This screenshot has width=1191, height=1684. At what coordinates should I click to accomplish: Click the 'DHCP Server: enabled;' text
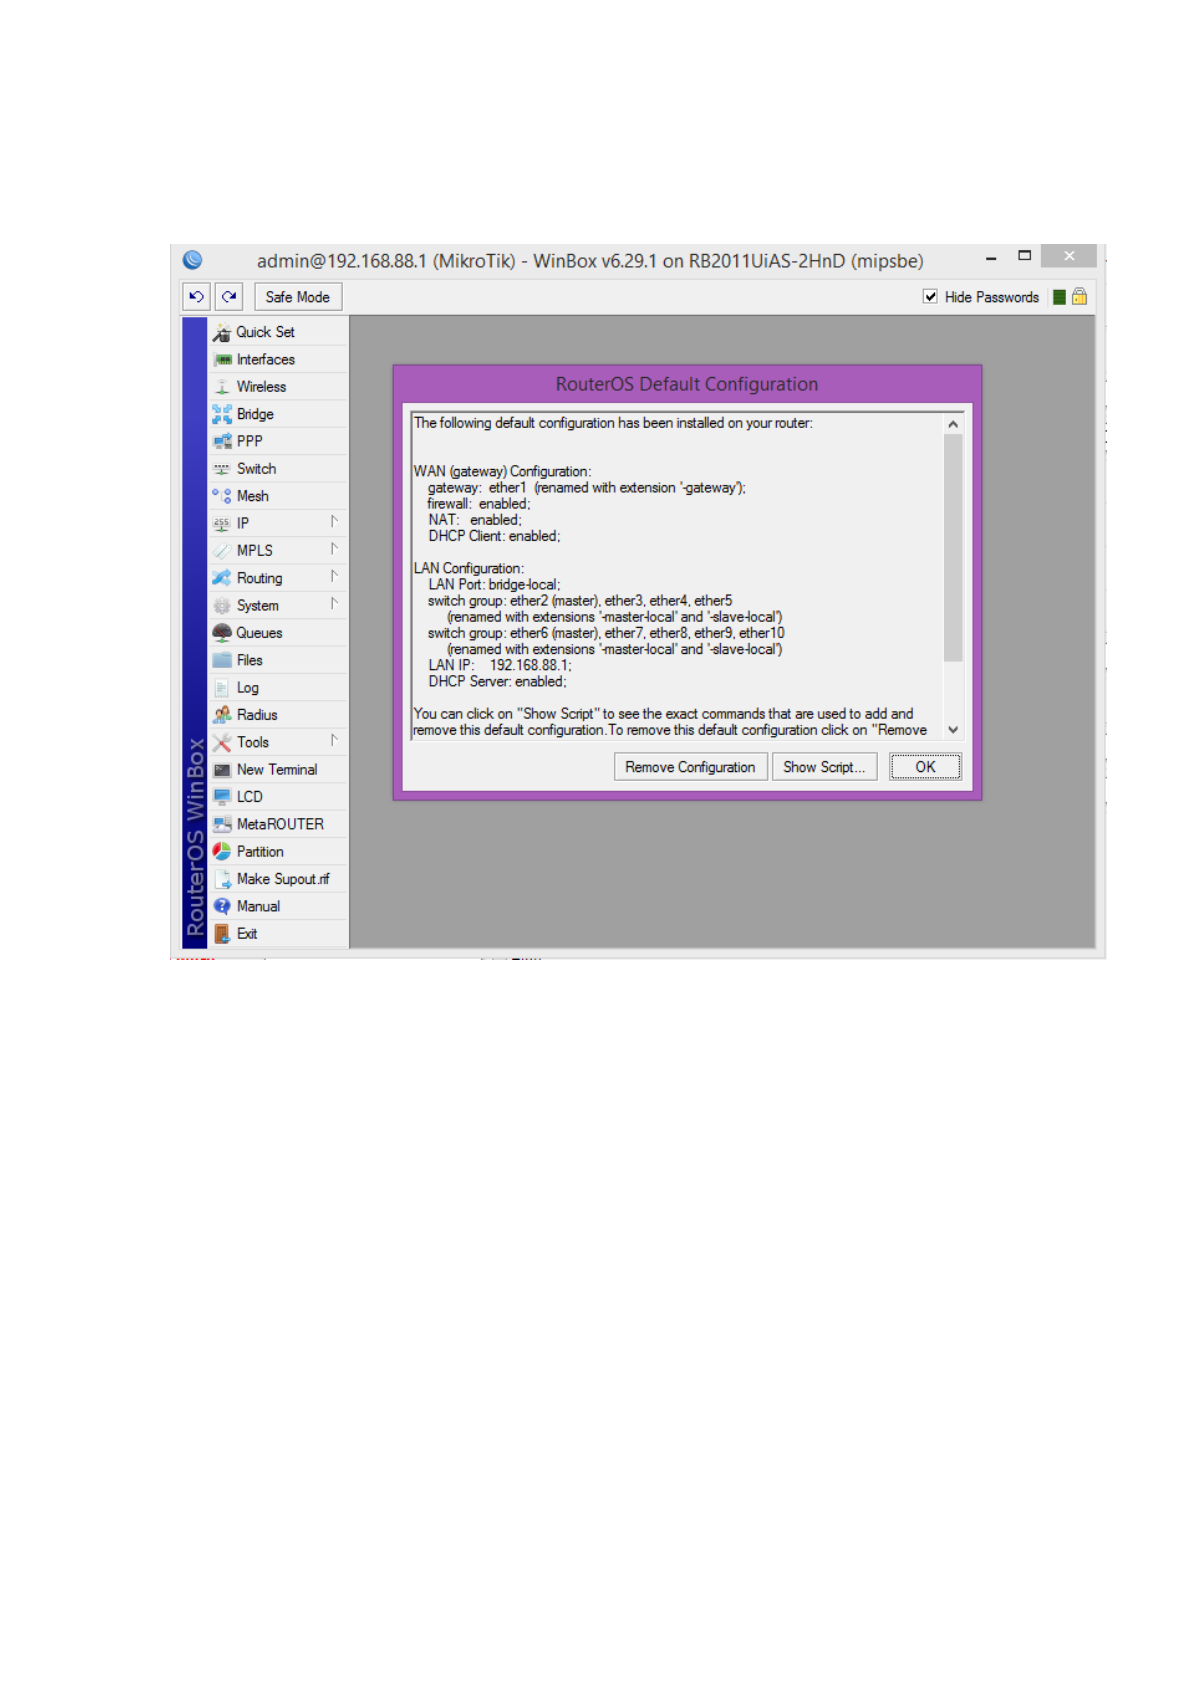point(497,682)
